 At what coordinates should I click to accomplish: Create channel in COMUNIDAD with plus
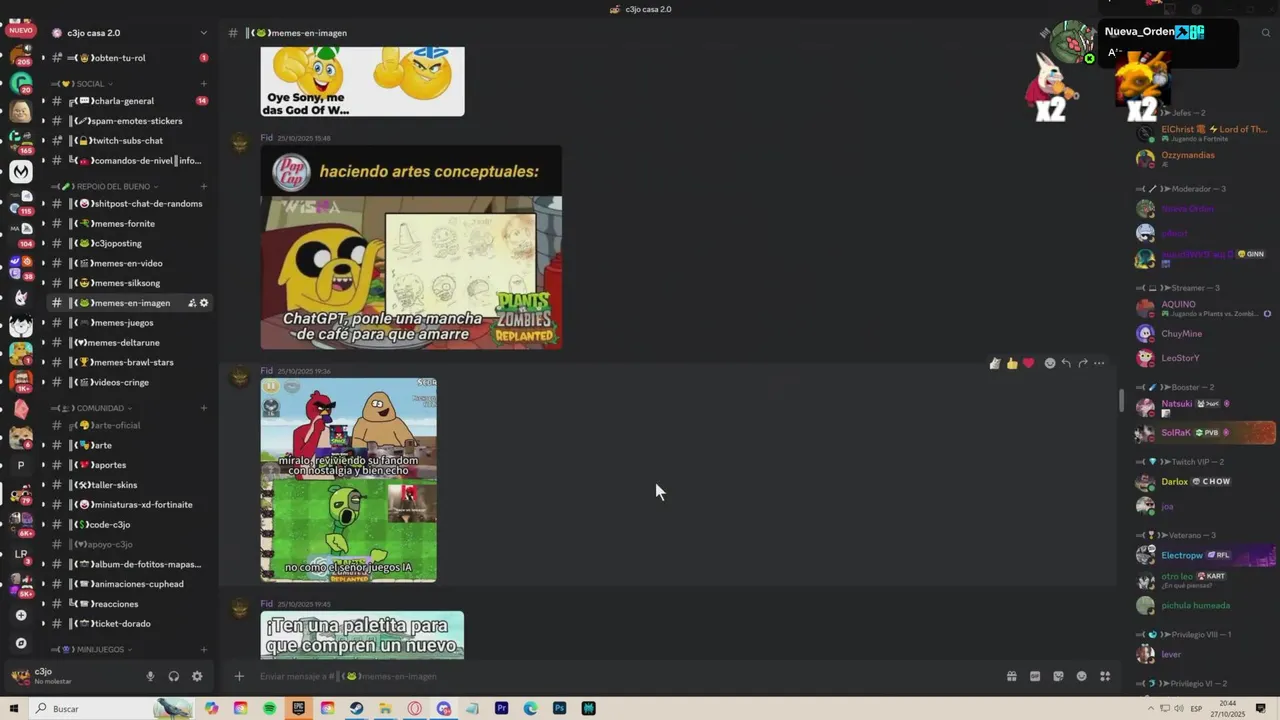pos(204,408)
